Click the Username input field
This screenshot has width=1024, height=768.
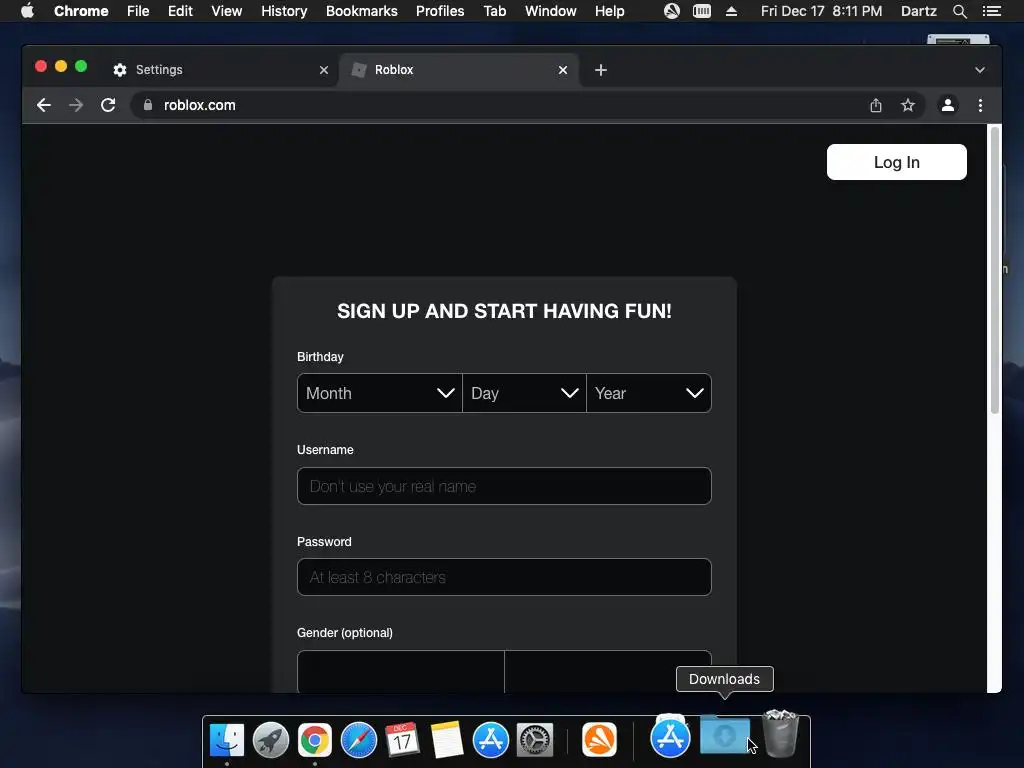pos(504,486)
